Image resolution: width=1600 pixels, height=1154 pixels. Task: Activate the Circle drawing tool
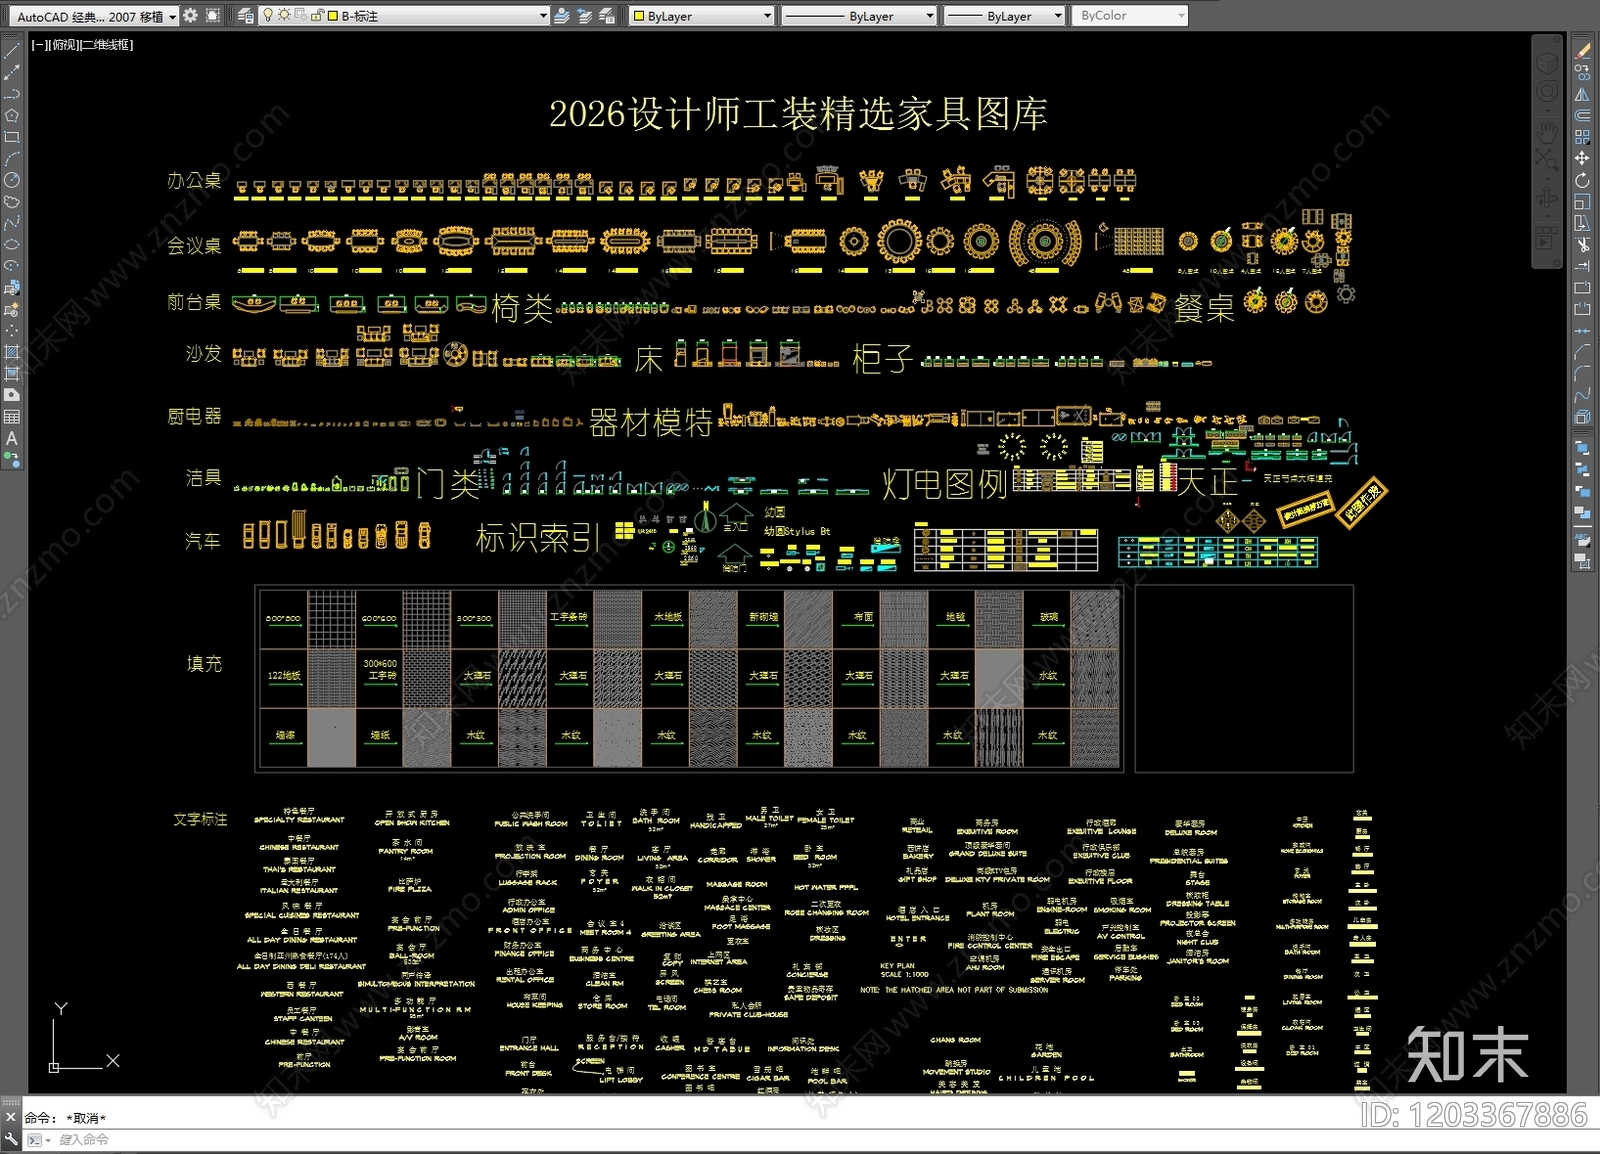click(x=12, y=180)
